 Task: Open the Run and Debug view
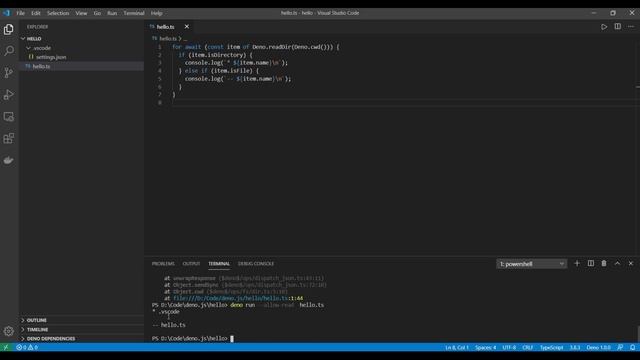(x=9, y=95)
